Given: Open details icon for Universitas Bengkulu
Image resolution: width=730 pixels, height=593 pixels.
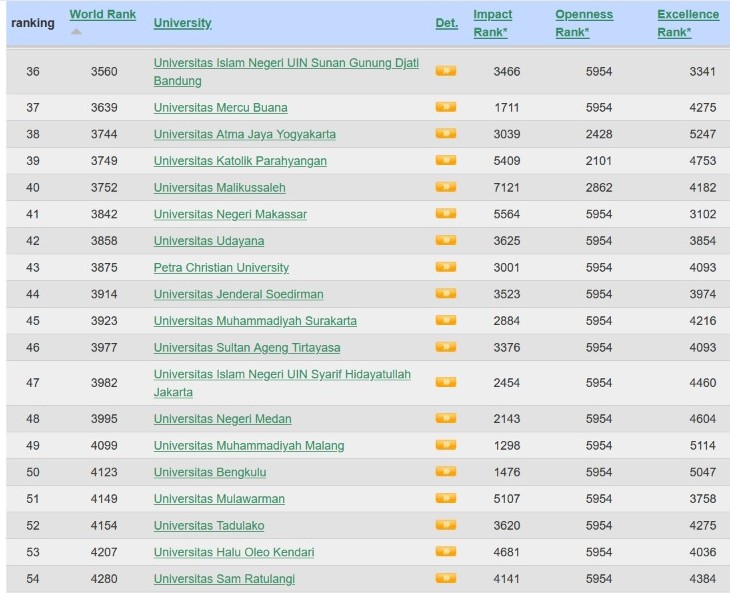Looking at the screenshot, I should 446,472.
